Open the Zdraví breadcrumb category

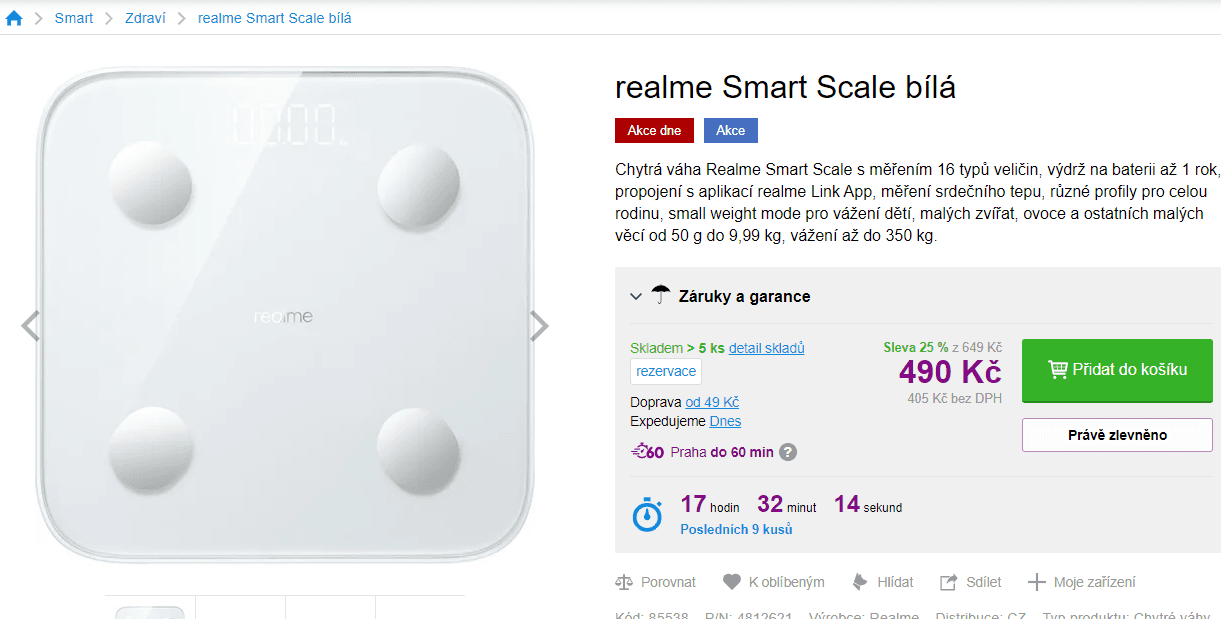[x=144, y=17]
